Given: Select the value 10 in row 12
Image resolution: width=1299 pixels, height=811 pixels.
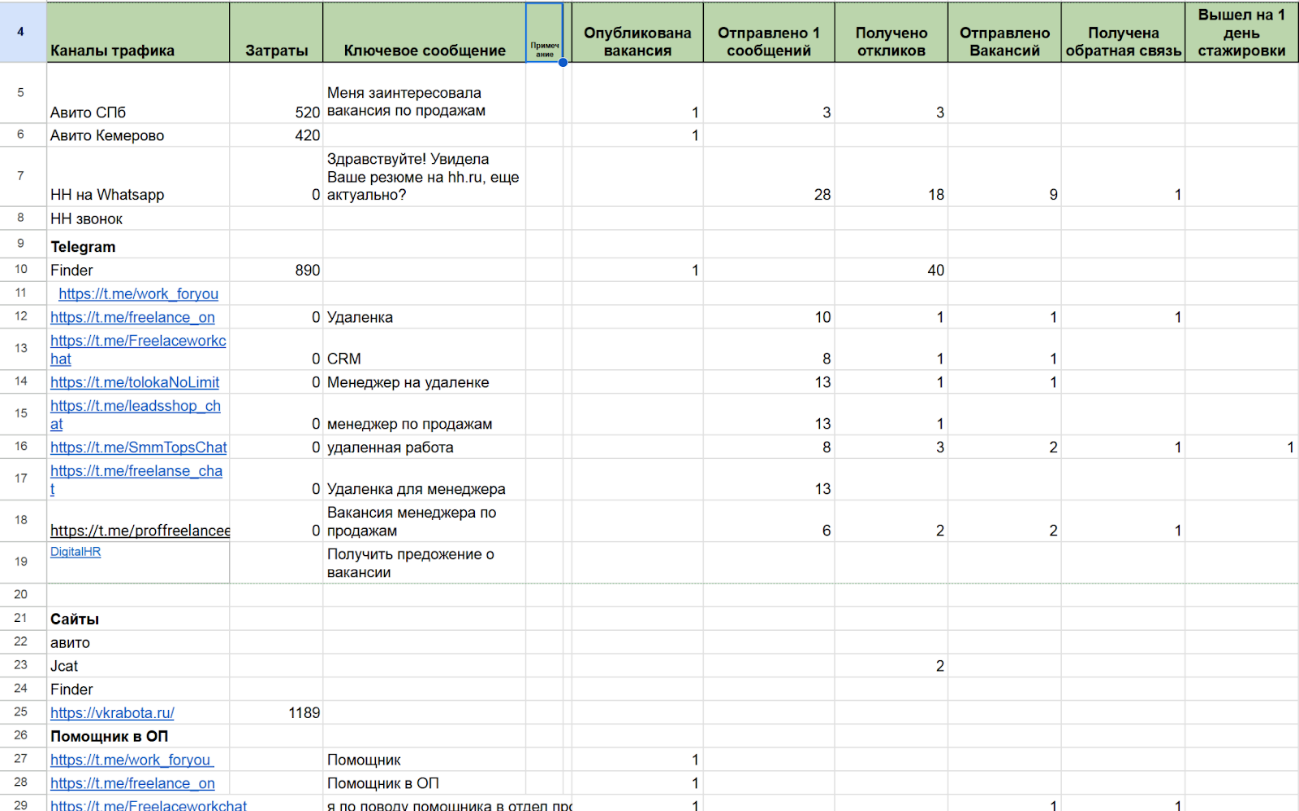Looking at the screenshot, I should (769, 317).
